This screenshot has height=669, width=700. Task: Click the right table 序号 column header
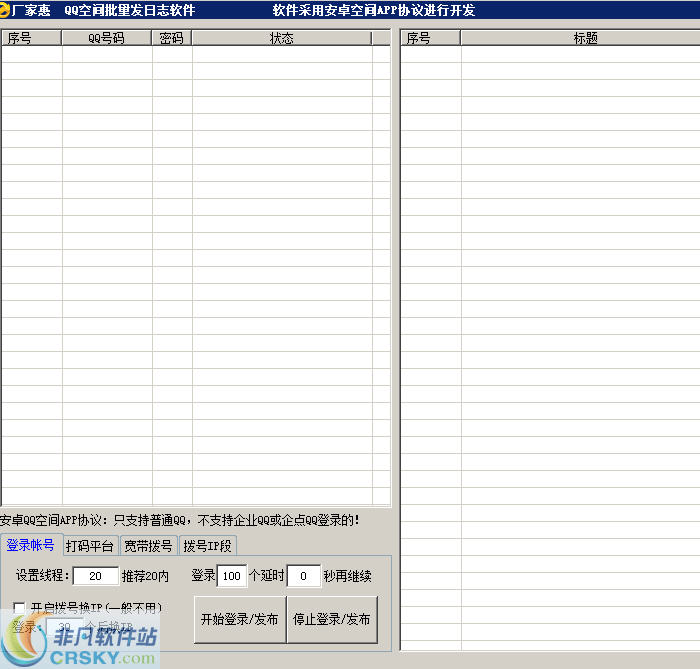pos(431,38)
